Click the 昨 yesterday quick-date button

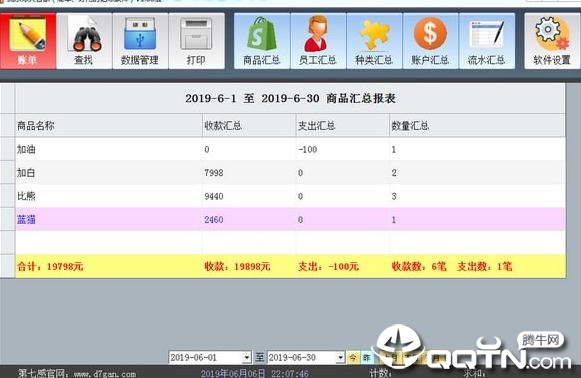(x=367, y=358)
